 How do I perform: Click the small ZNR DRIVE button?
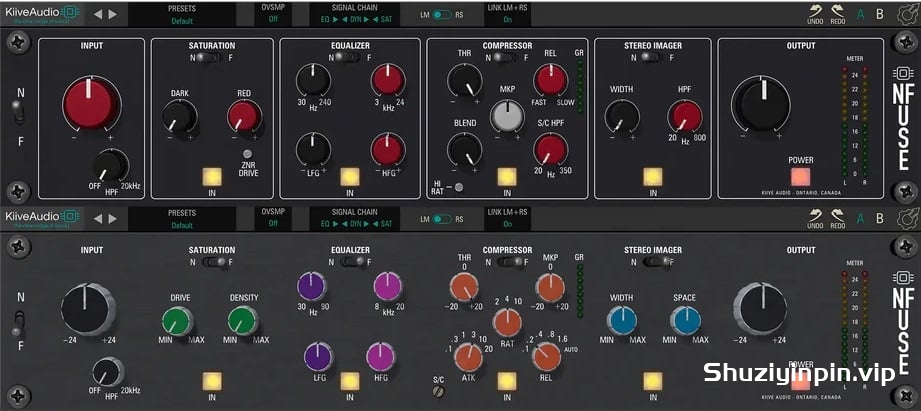tap(248, 154)
